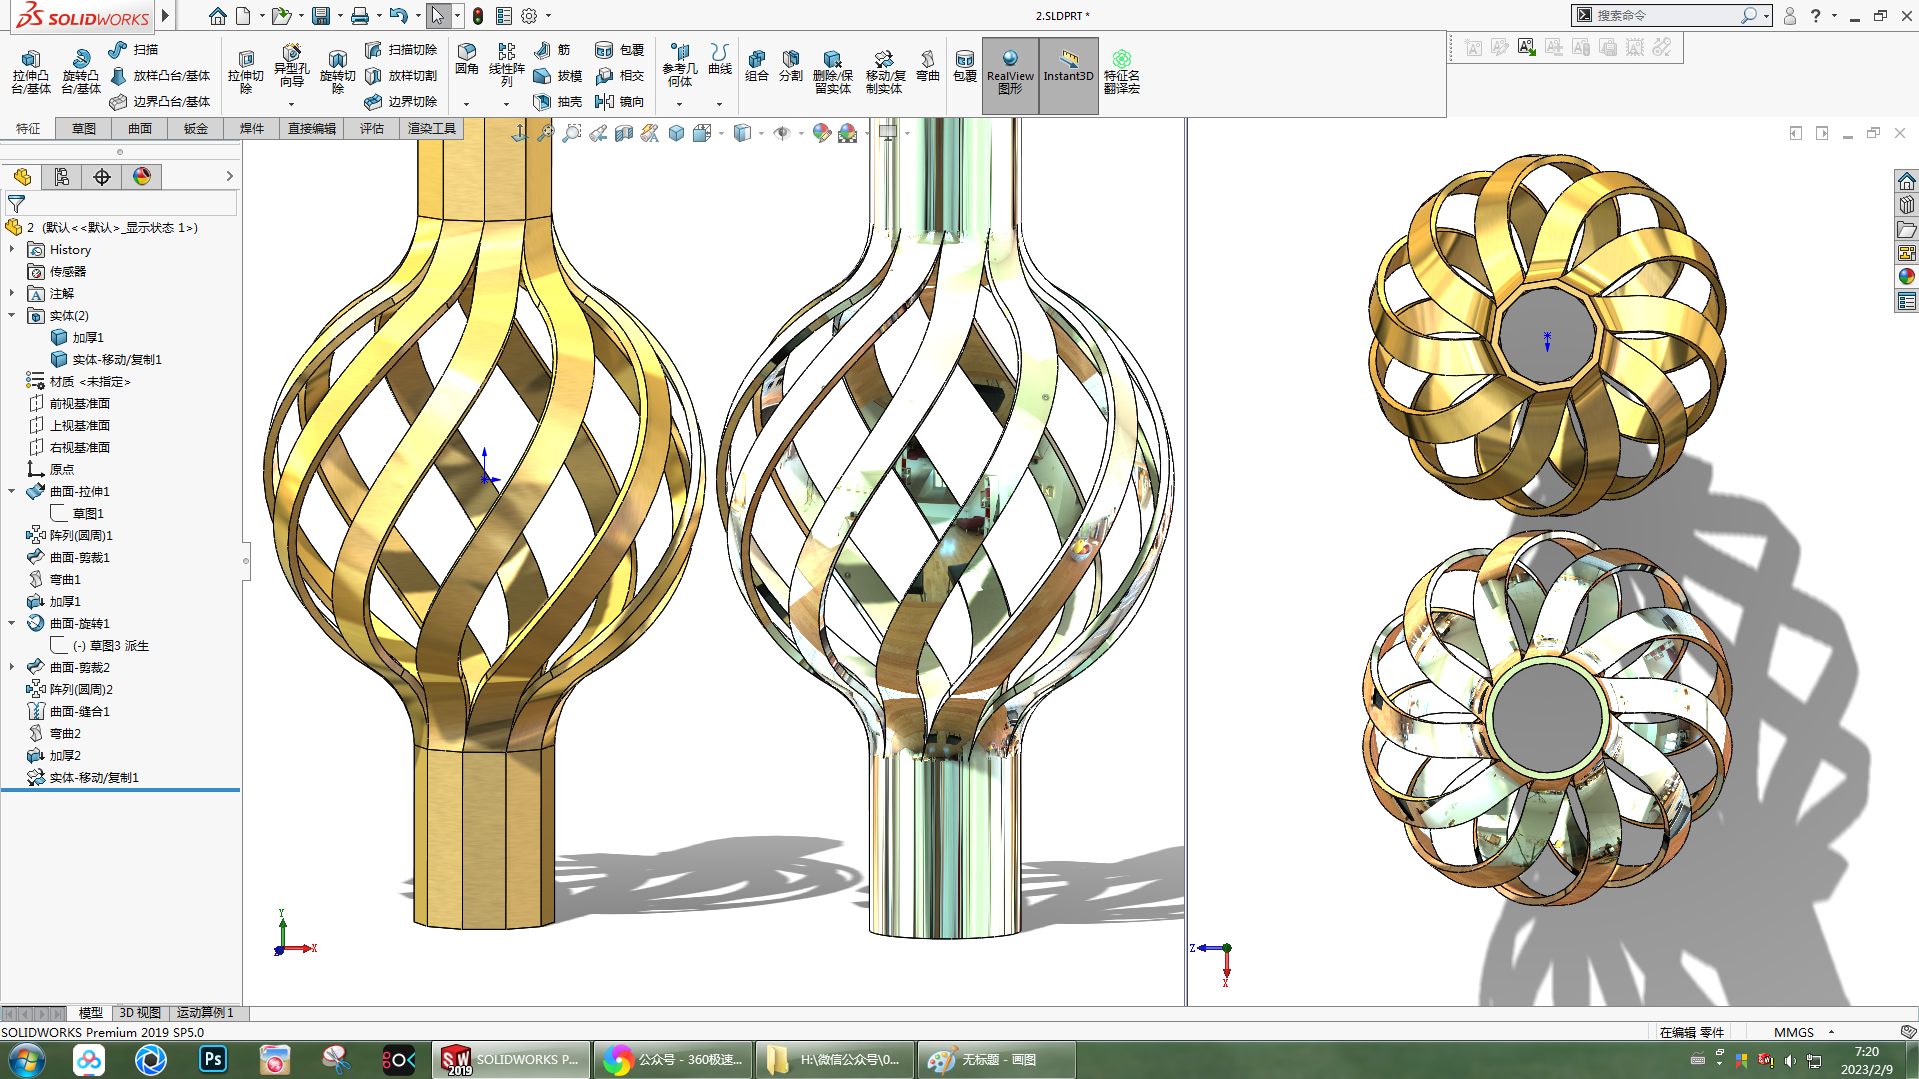1919x1079 pixels.
Task: Open SOLIDWORKS Resources in the task pane
Action: coord(1906,181)
